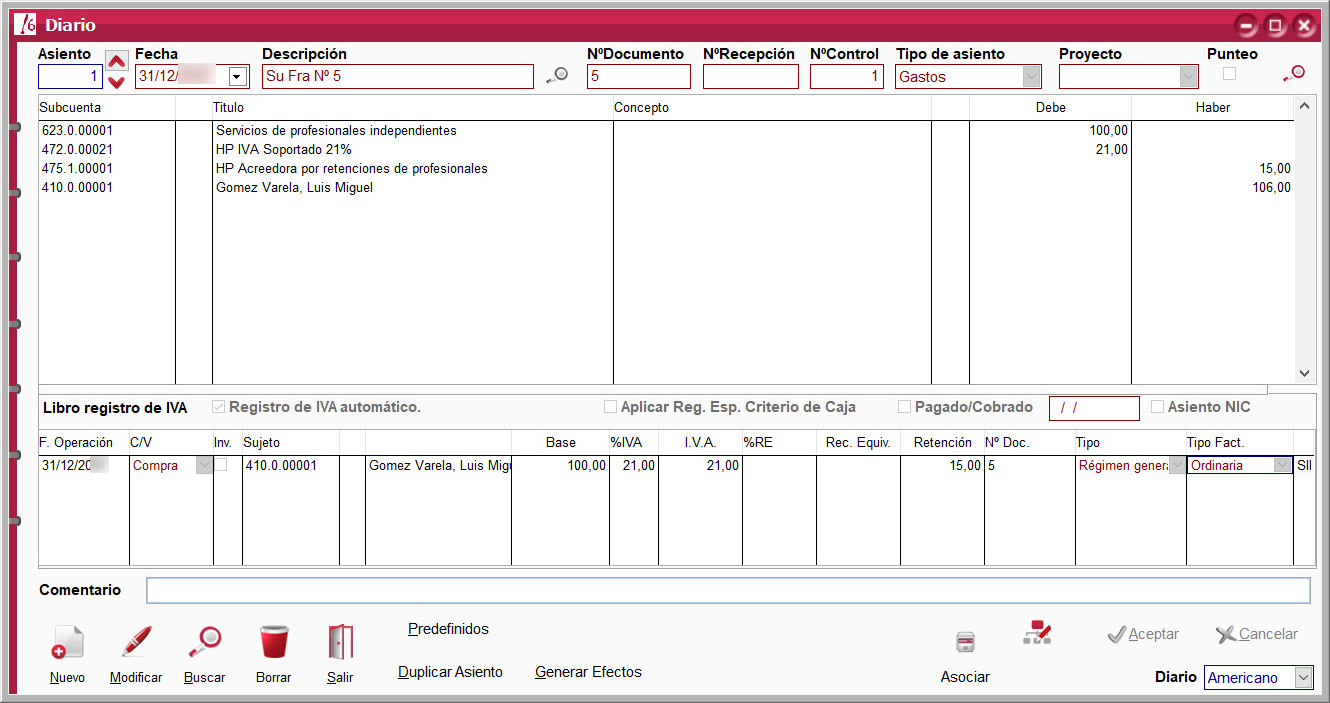Click the Comentario text field
1330x703 pixels.
(728, 591)
